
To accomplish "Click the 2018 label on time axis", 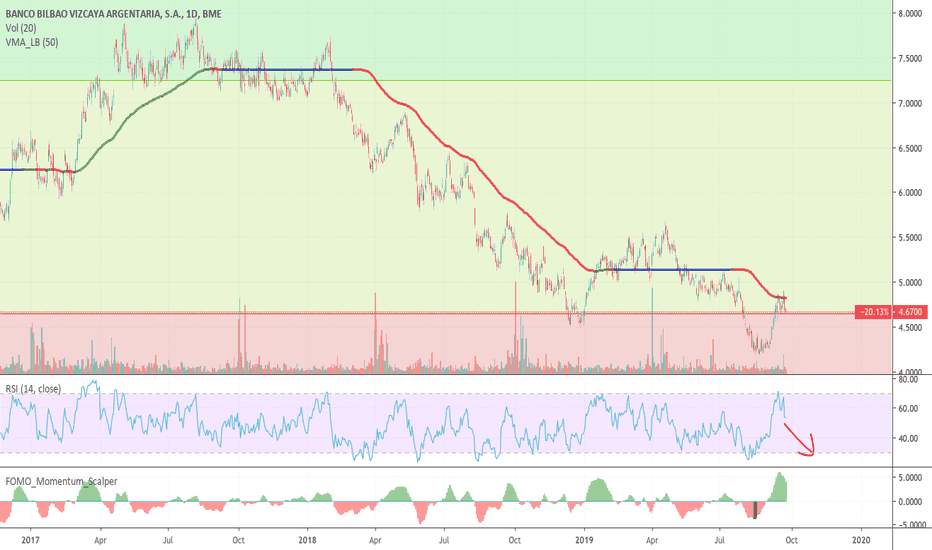I will 307,540.
